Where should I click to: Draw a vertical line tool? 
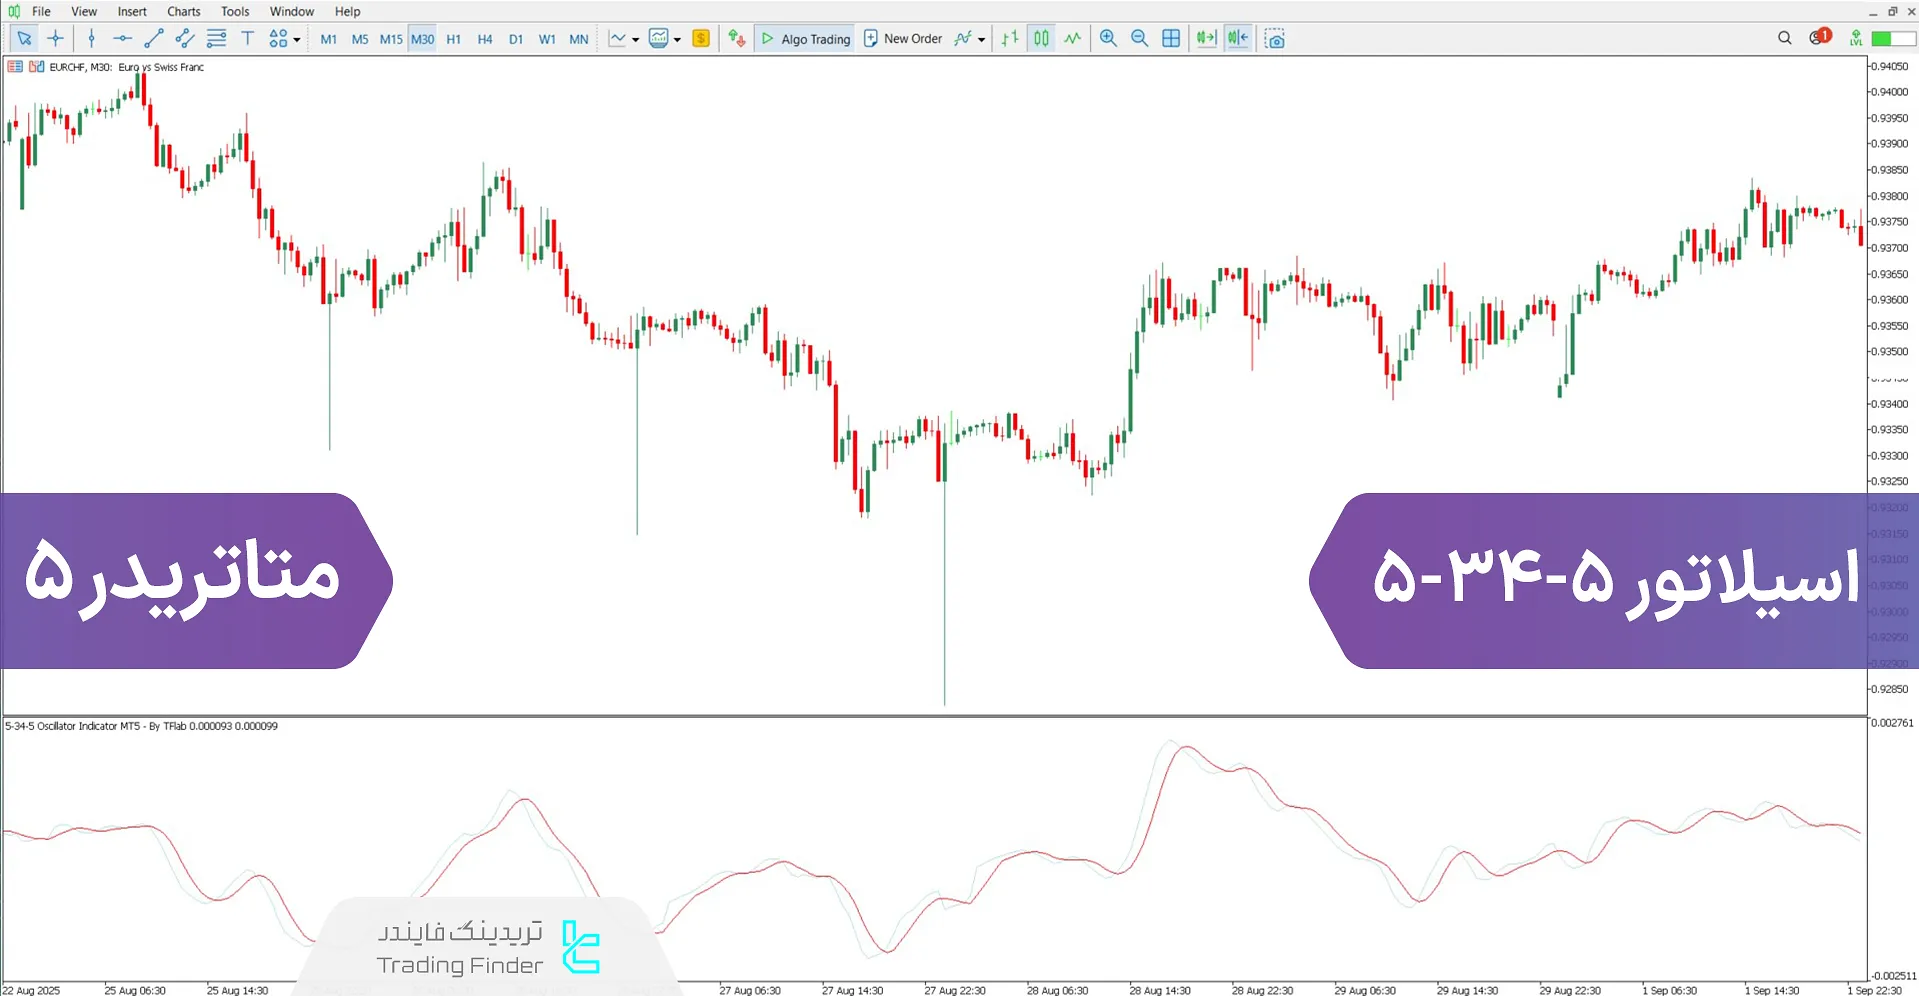pyautogui.click(x=91, y=39)
